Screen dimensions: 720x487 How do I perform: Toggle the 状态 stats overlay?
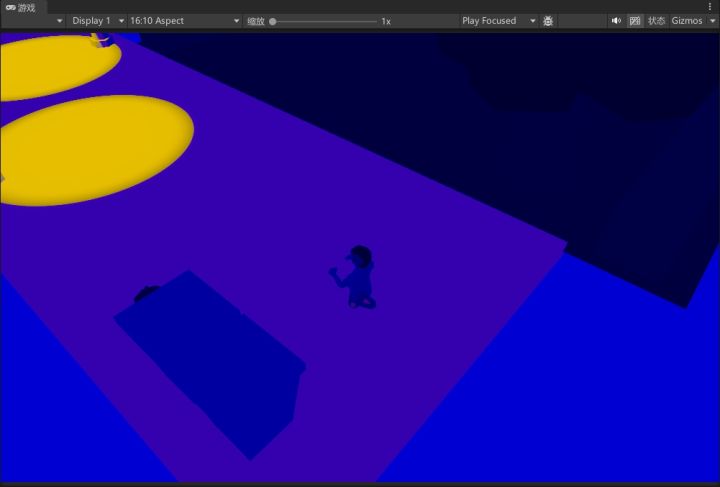(x=656, y=21)
